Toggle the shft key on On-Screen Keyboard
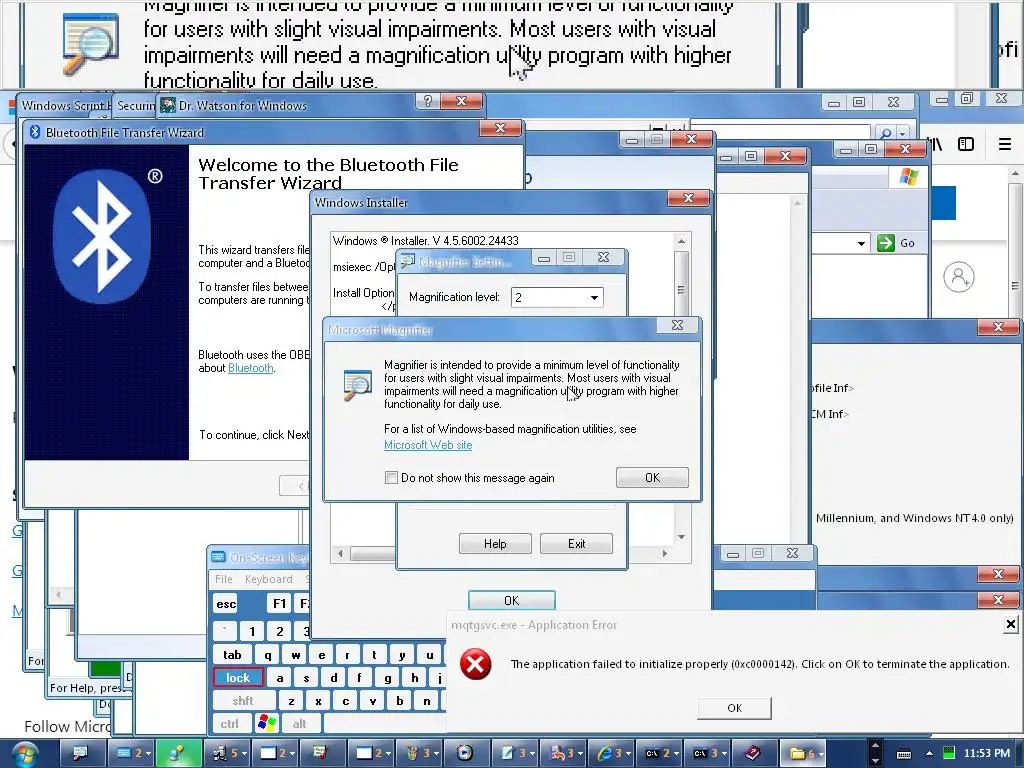Image resolution: width=1024 pixels, height=768 pixels. click(242, 701)
